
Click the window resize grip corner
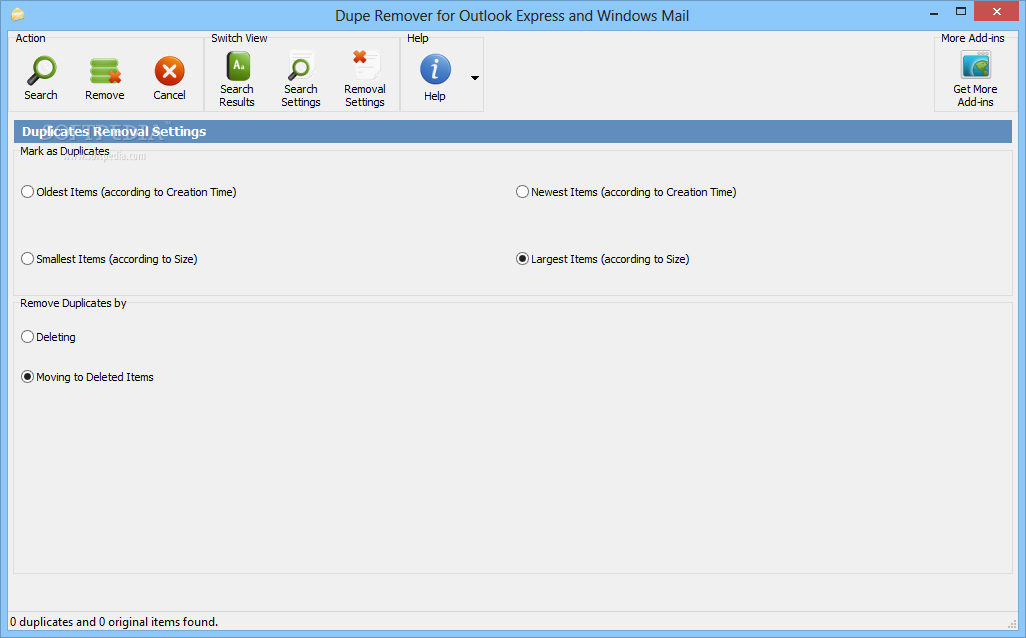coord(1012,624)
